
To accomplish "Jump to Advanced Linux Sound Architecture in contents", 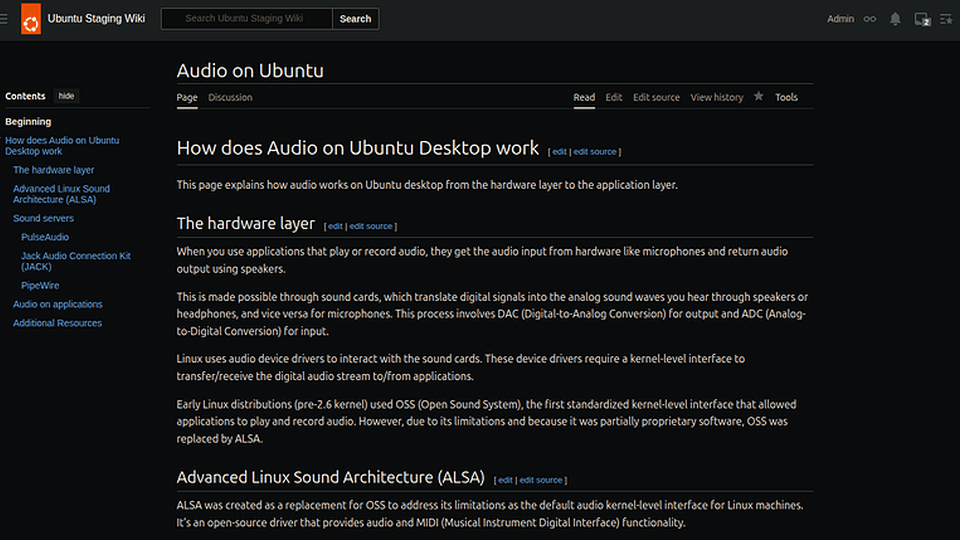I will click(x=61, y=194).
